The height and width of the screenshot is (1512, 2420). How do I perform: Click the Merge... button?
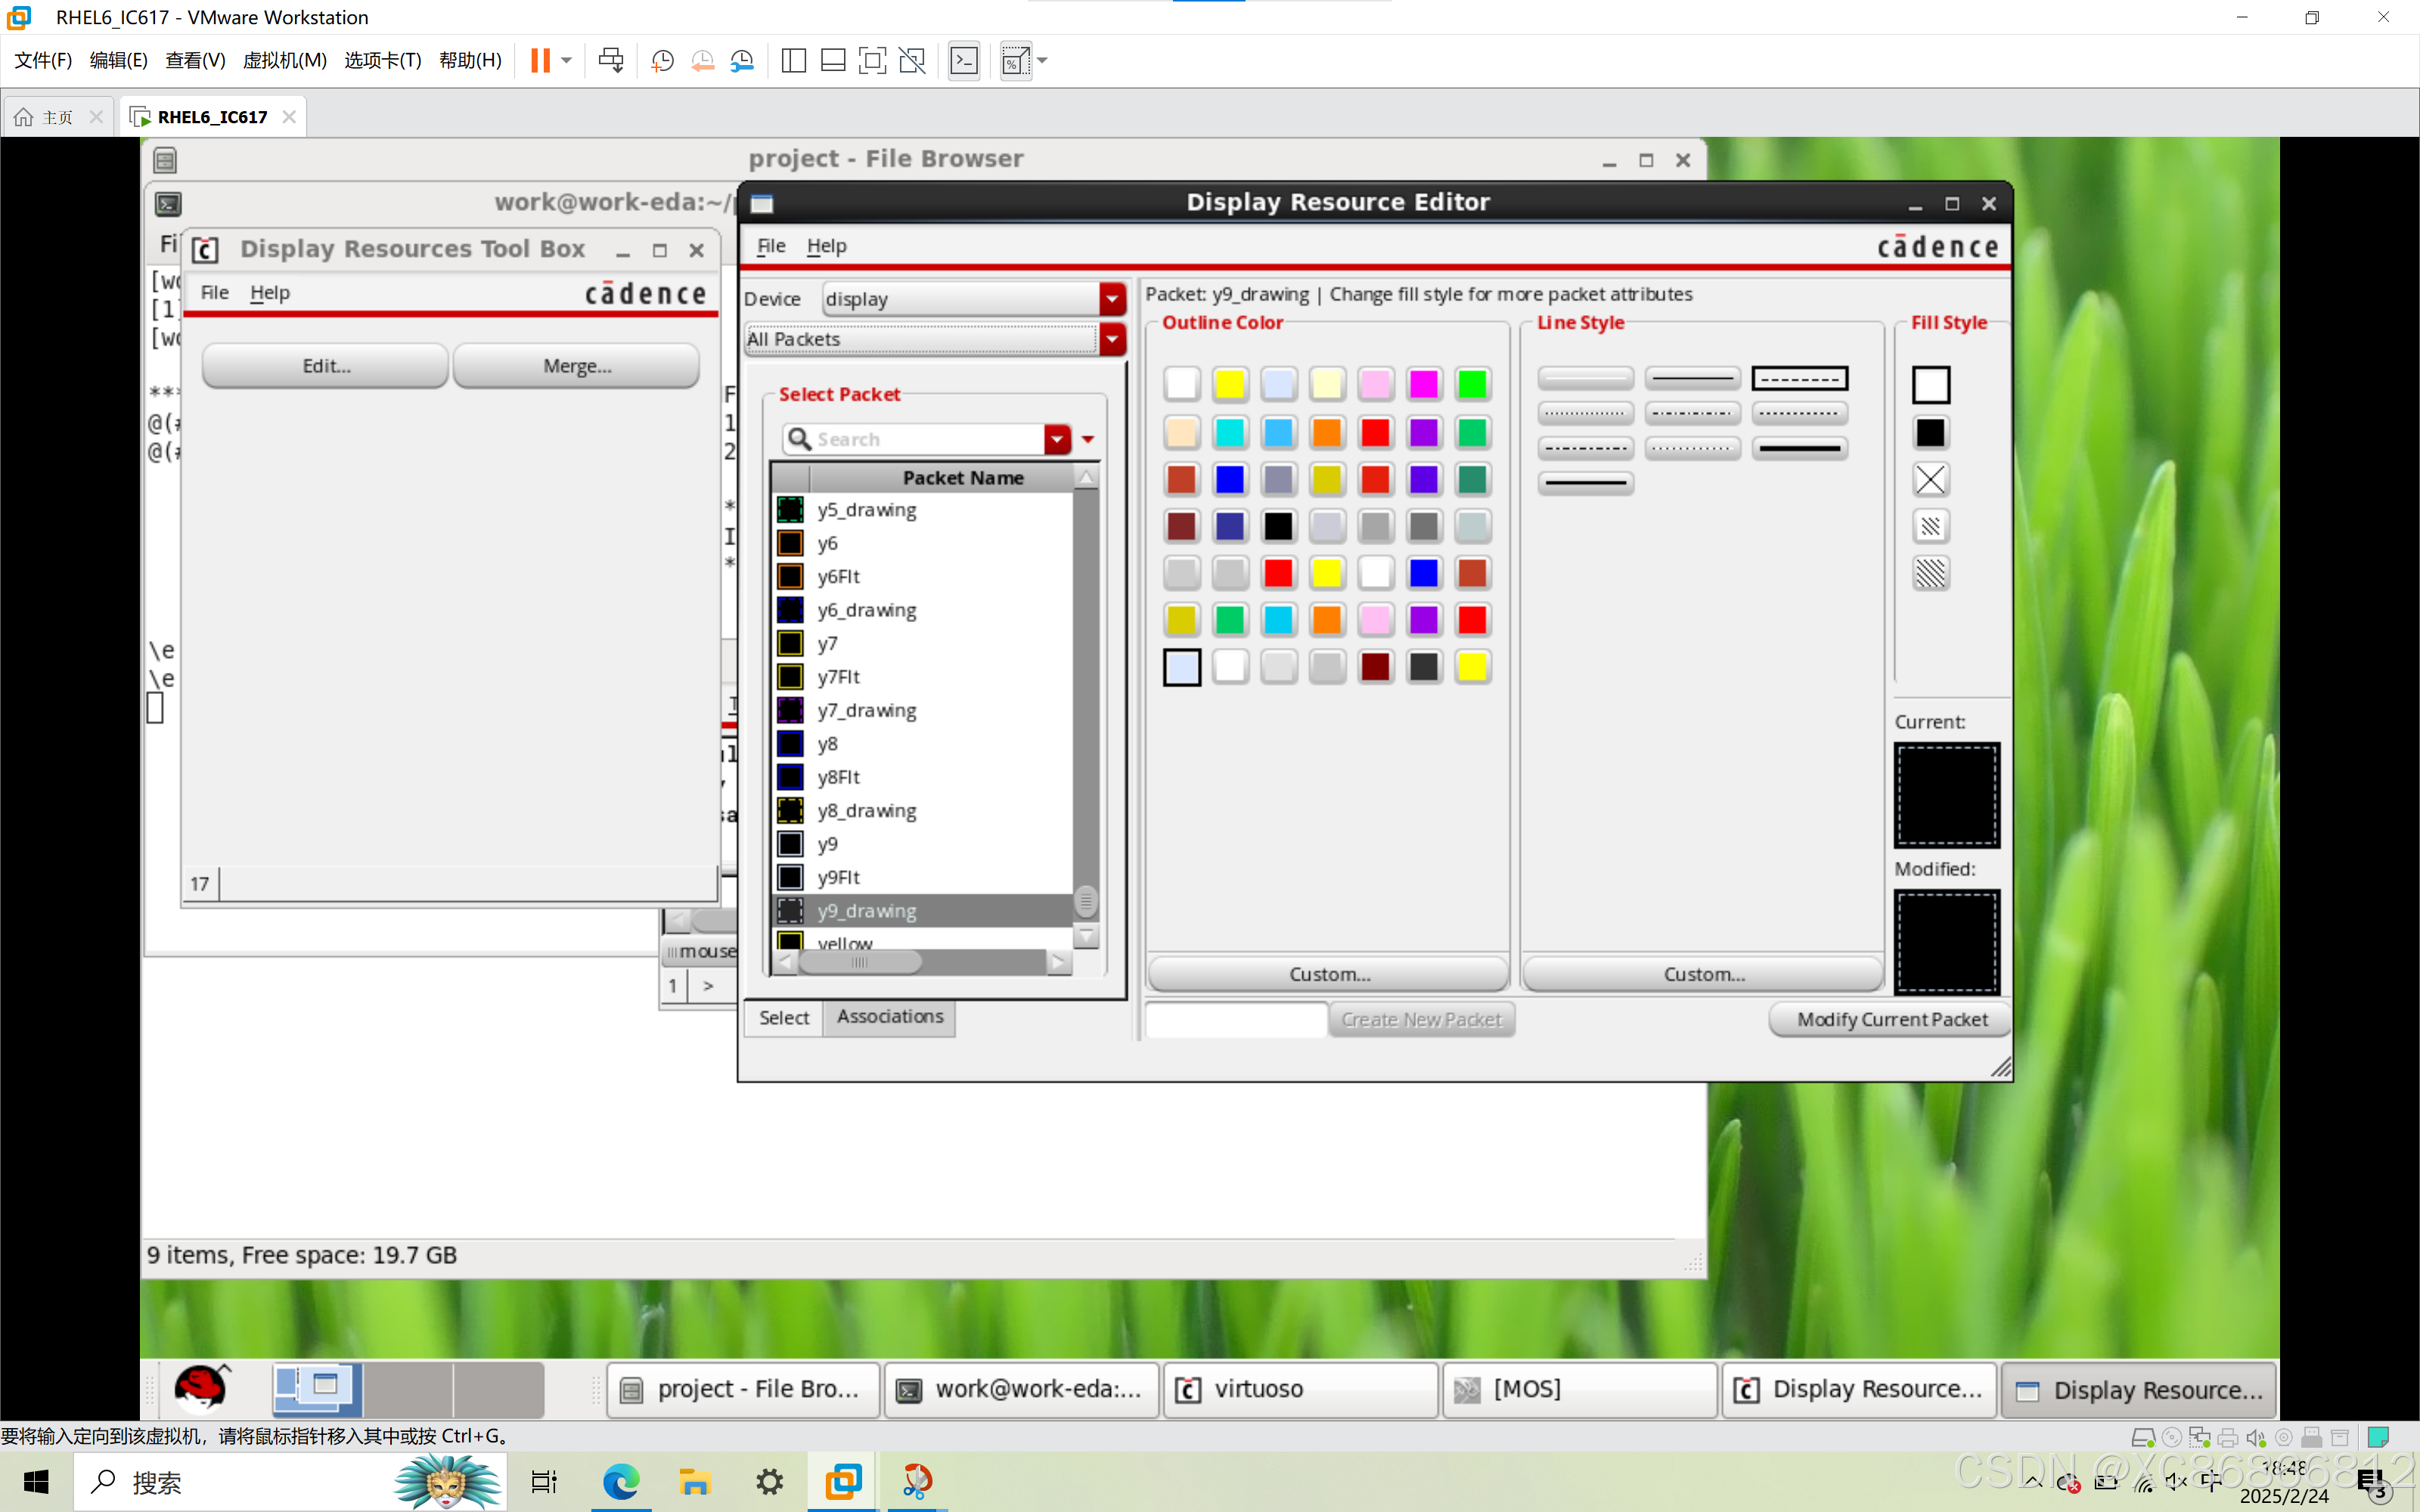(576, 366)
